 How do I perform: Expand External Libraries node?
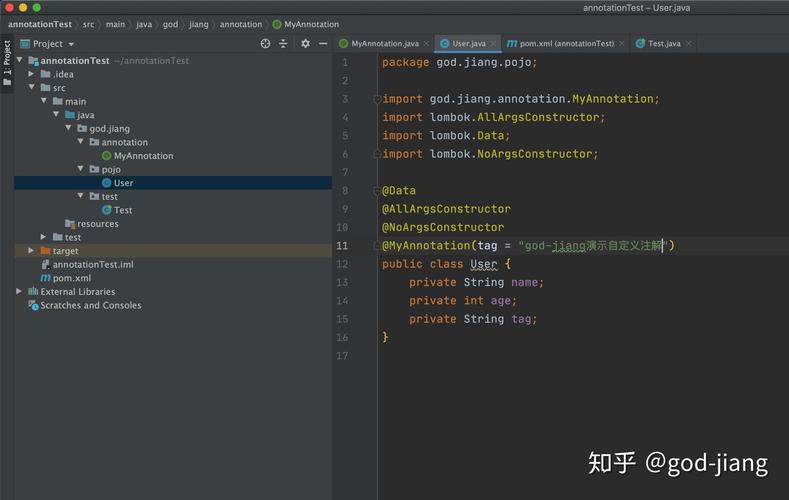[x=19, y=291]
